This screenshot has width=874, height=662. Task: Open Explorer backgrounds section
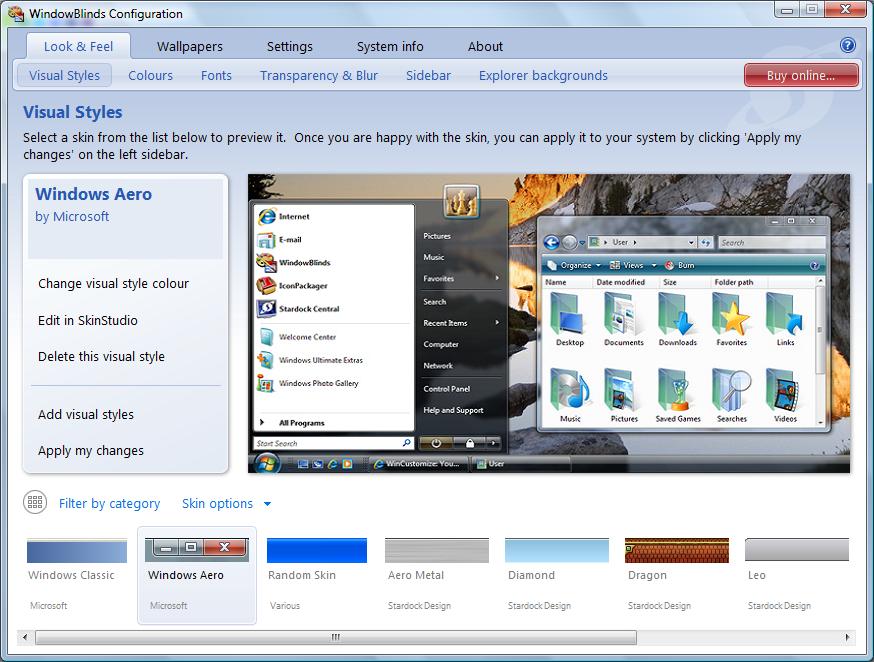[543, 75]
